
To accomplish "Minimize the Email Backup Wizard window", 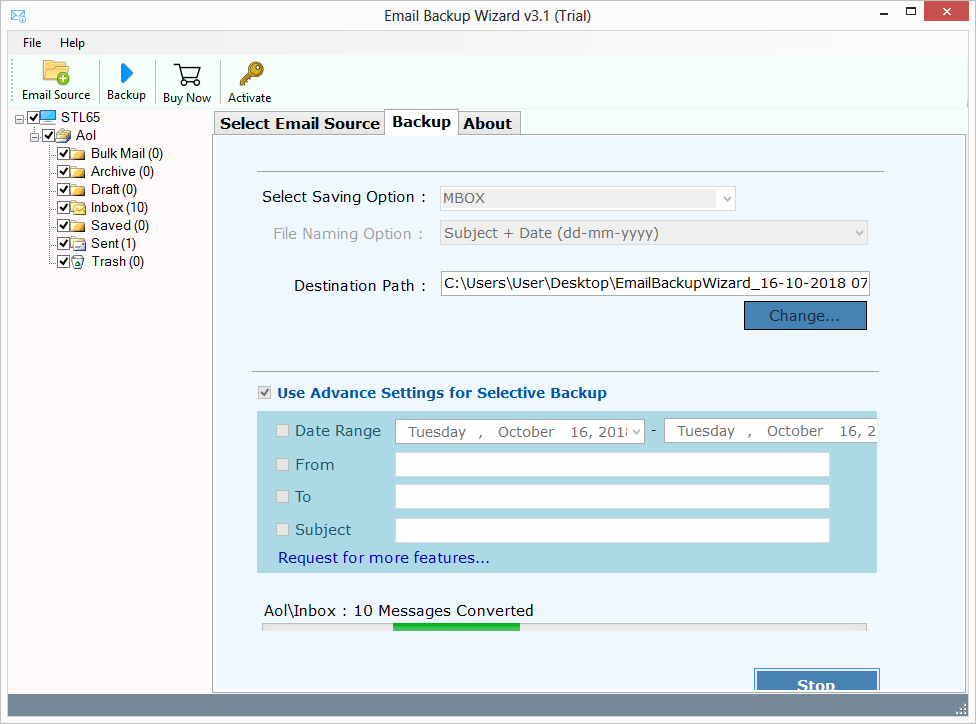I will (884, 13).
